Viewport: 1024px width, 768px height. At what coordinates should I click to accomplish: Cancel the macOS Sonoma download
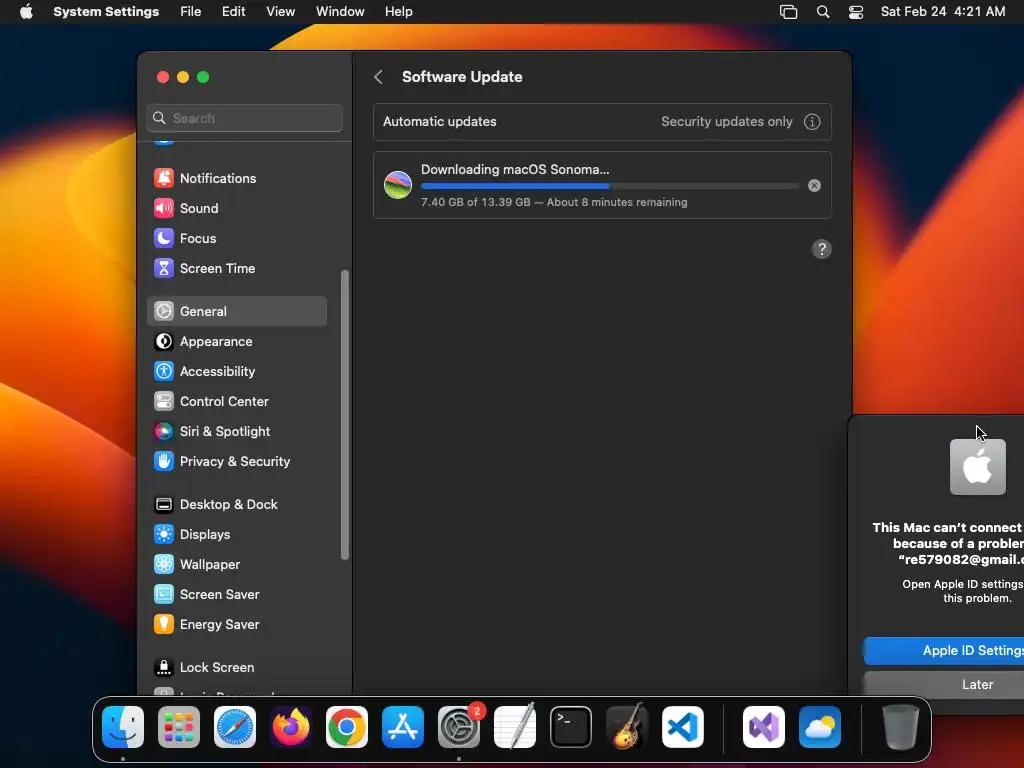[814, 185]
